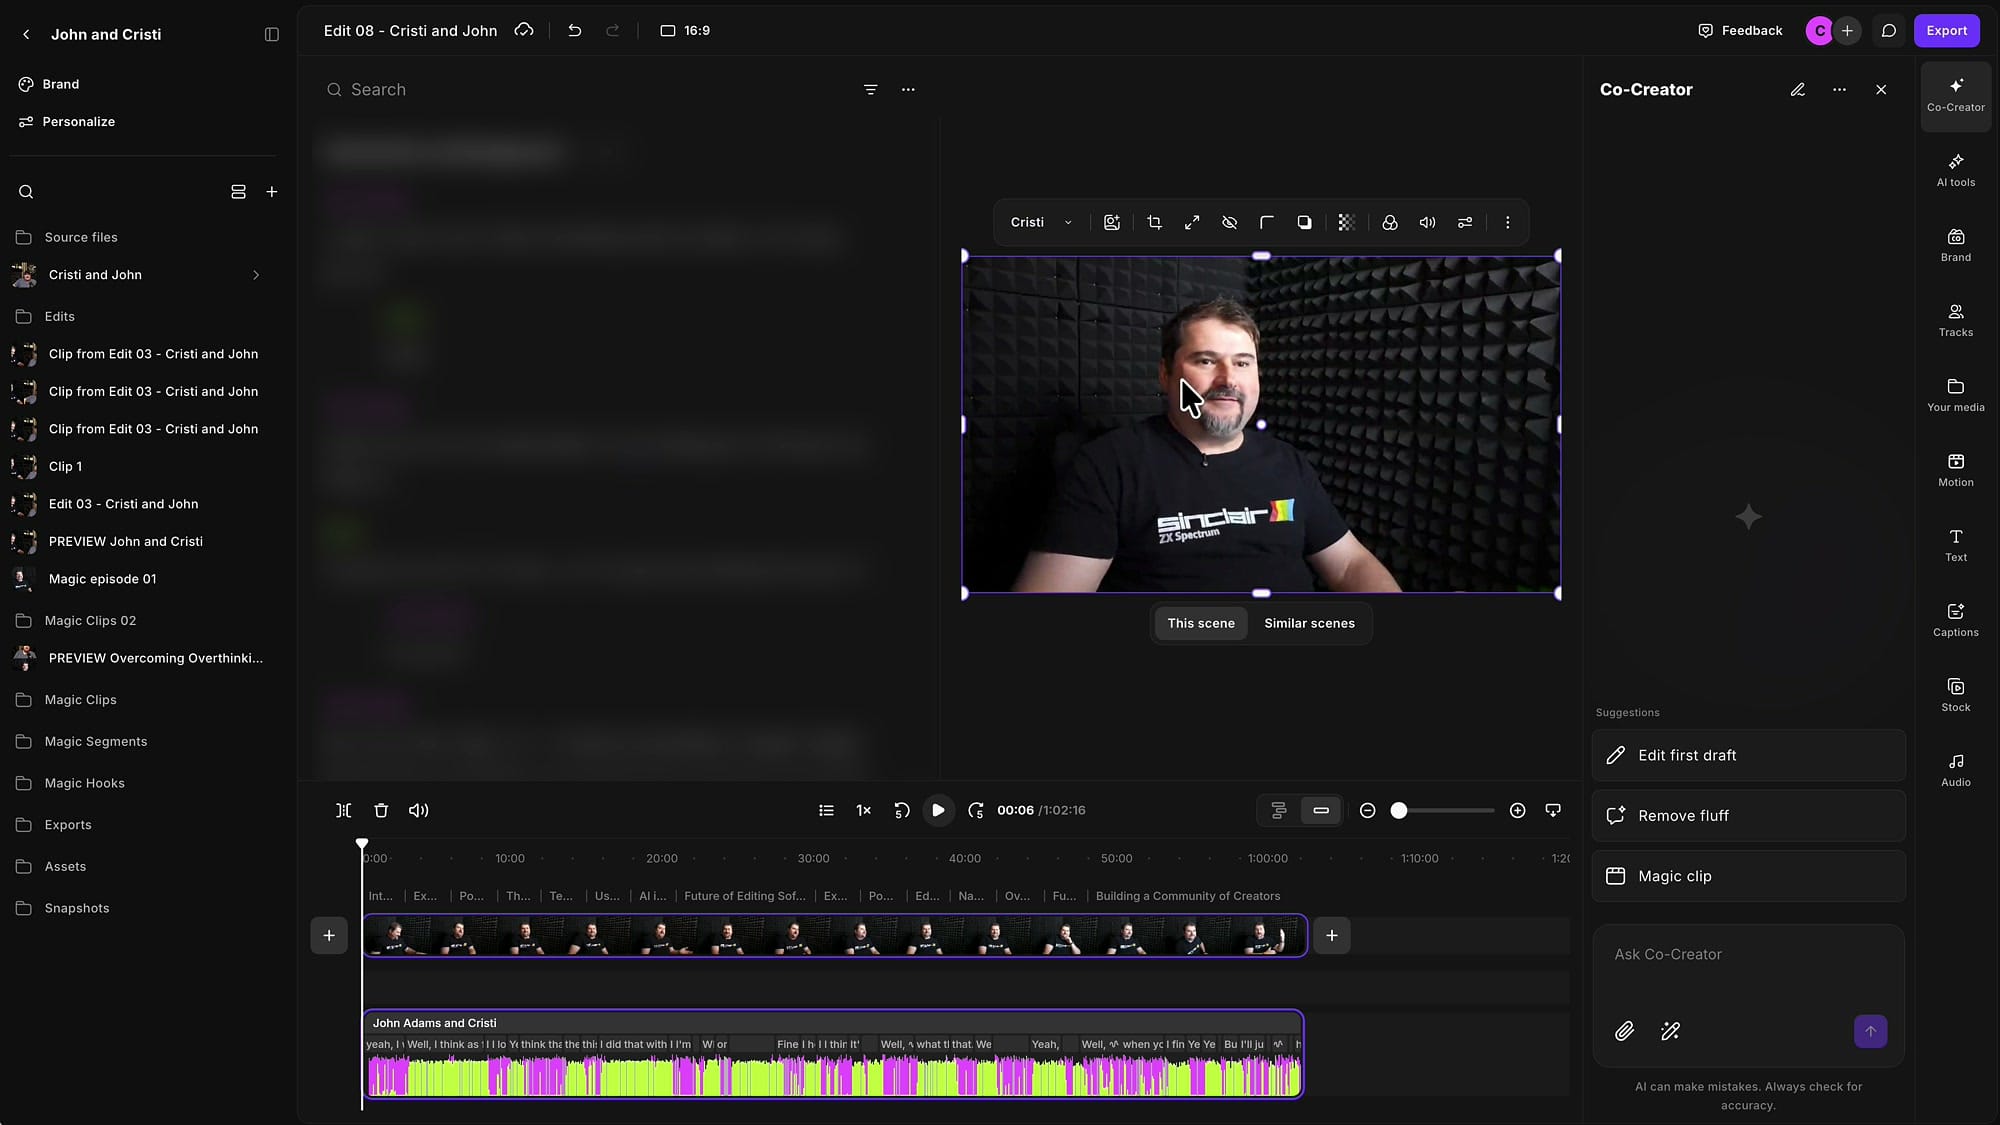The width and height of the screenshot is (2000, 1125).
Task: Switch timeline to collapsed single-track layout
Action: pyautogui.click(x=1321, y=810)
